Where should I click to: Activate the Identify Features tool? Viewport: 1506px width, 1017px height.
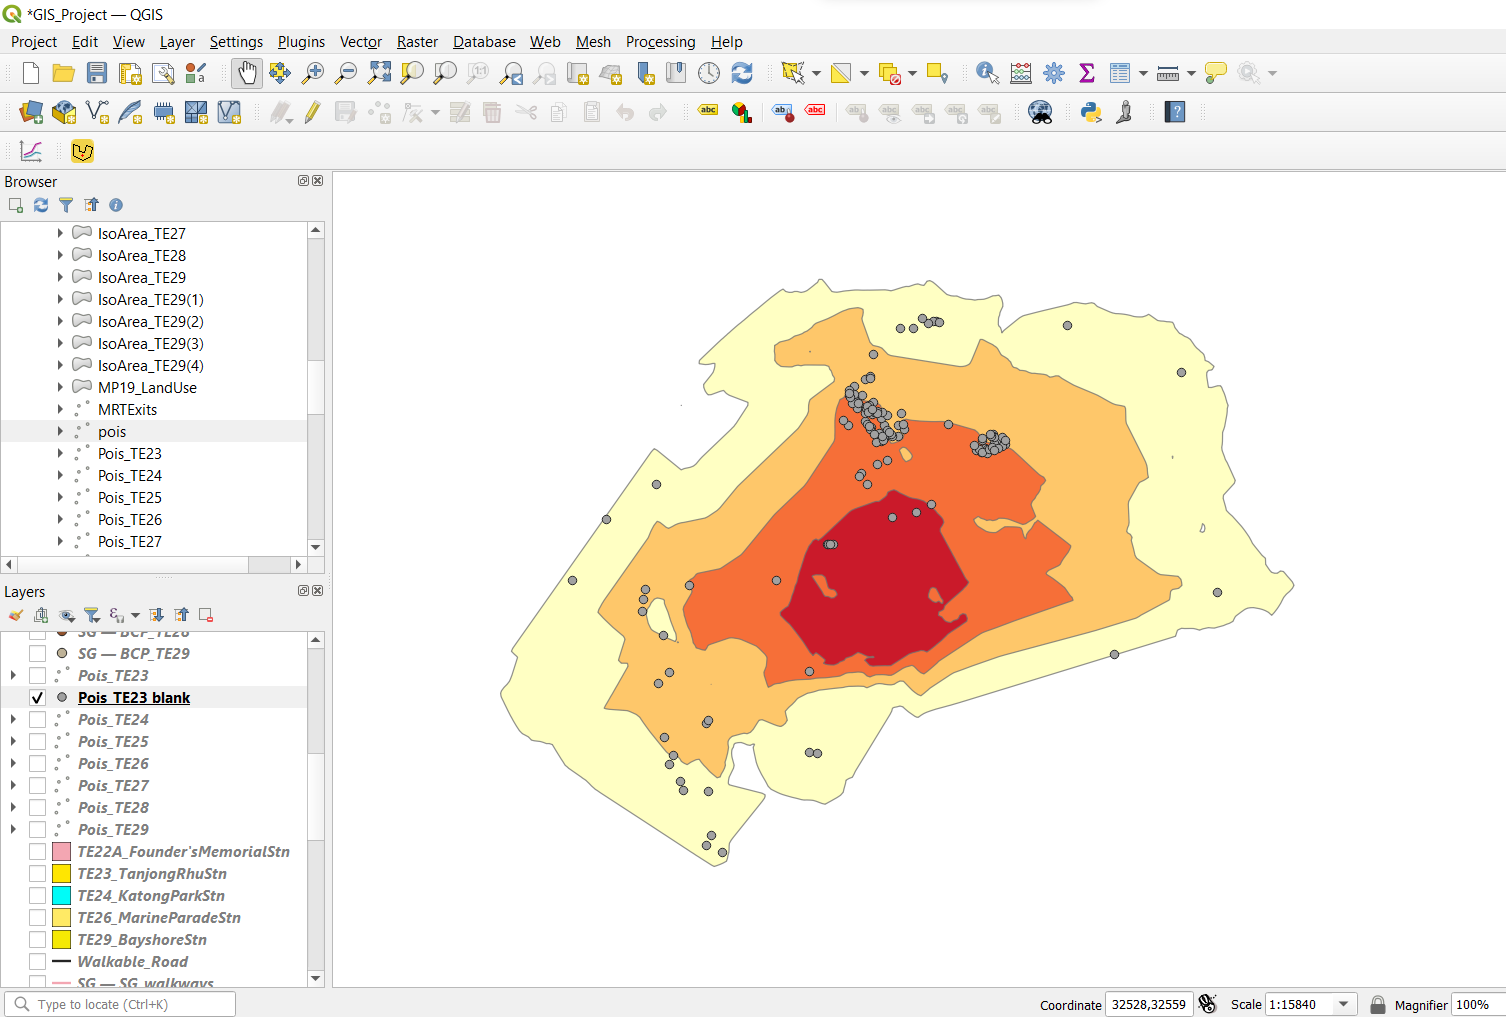point(987,73)
